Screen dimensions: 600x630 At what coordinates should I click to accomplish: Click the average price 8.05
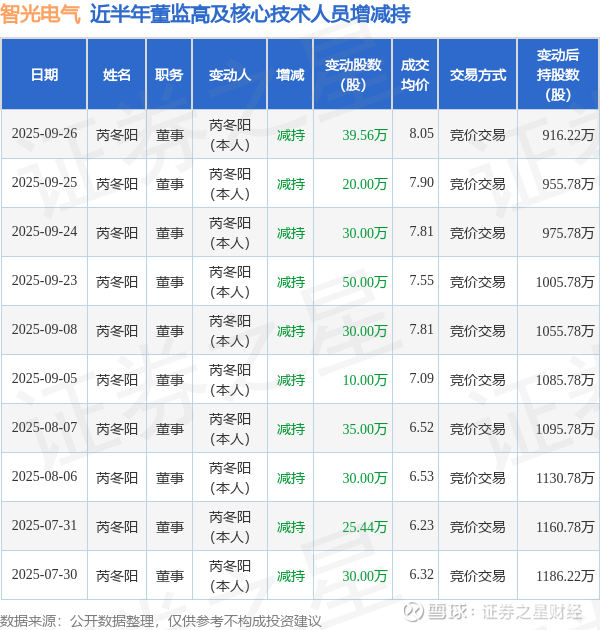click(x=422, y=133)
